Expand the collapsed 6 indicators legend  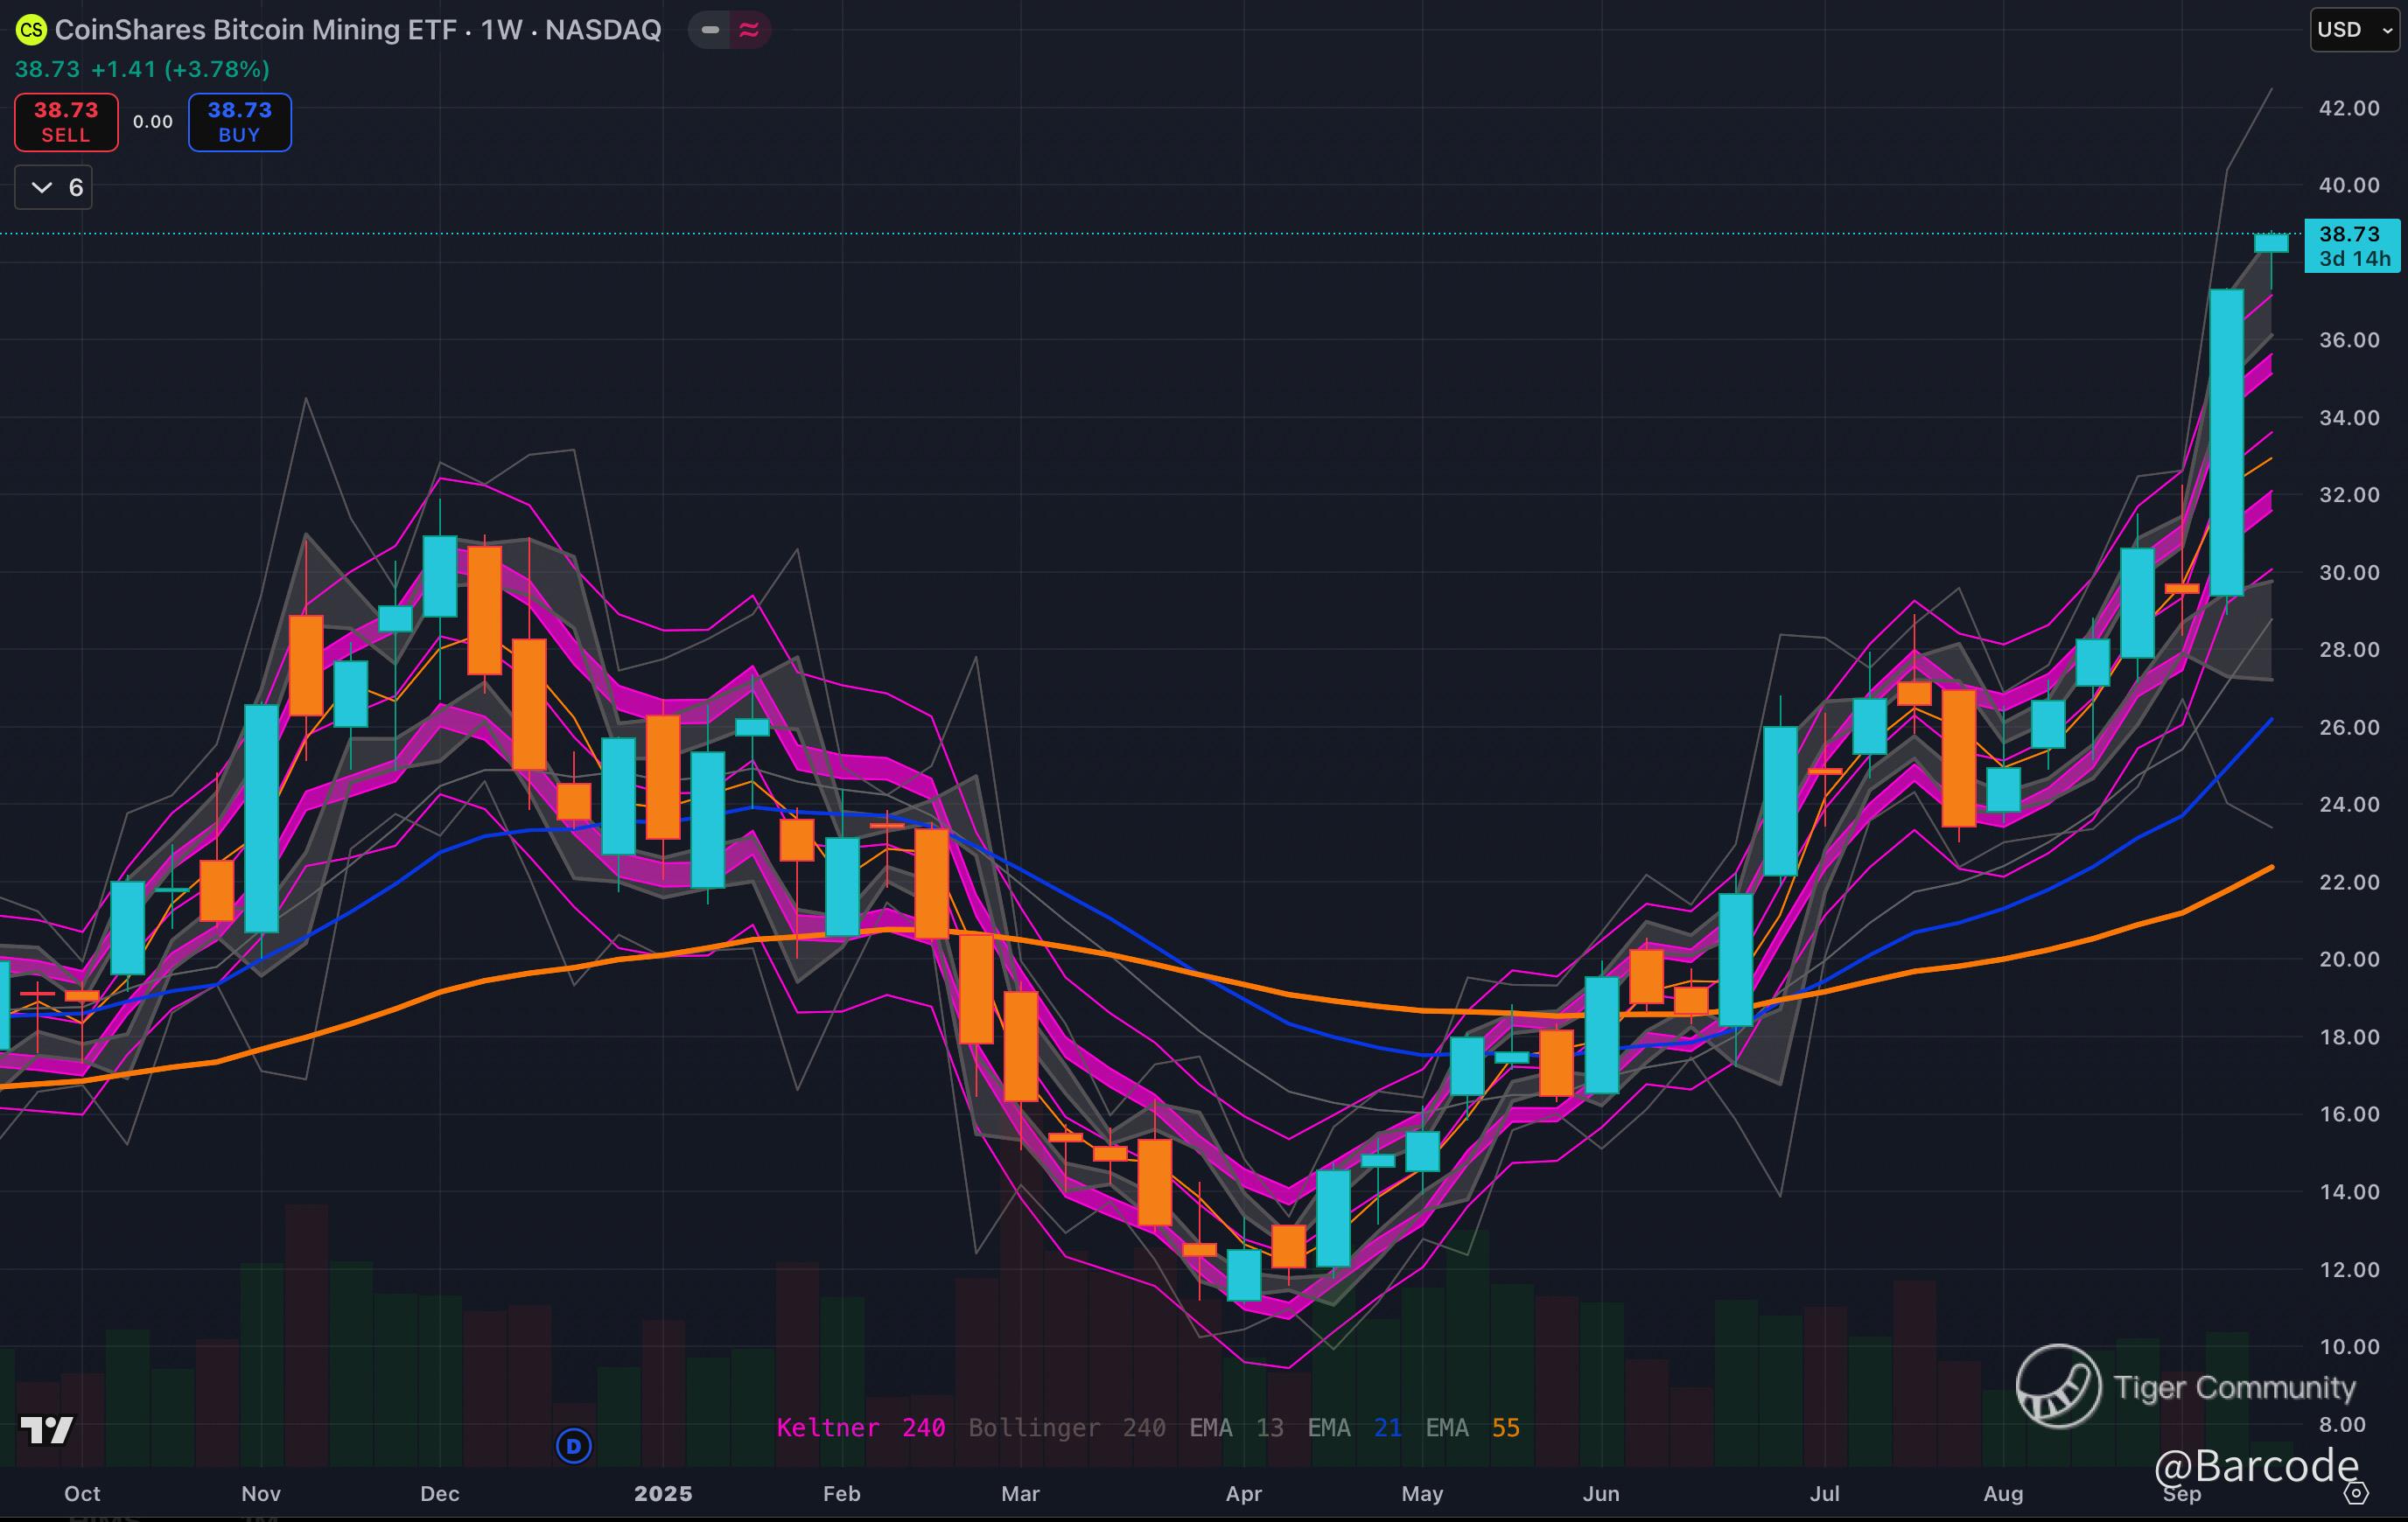(54, 188)
